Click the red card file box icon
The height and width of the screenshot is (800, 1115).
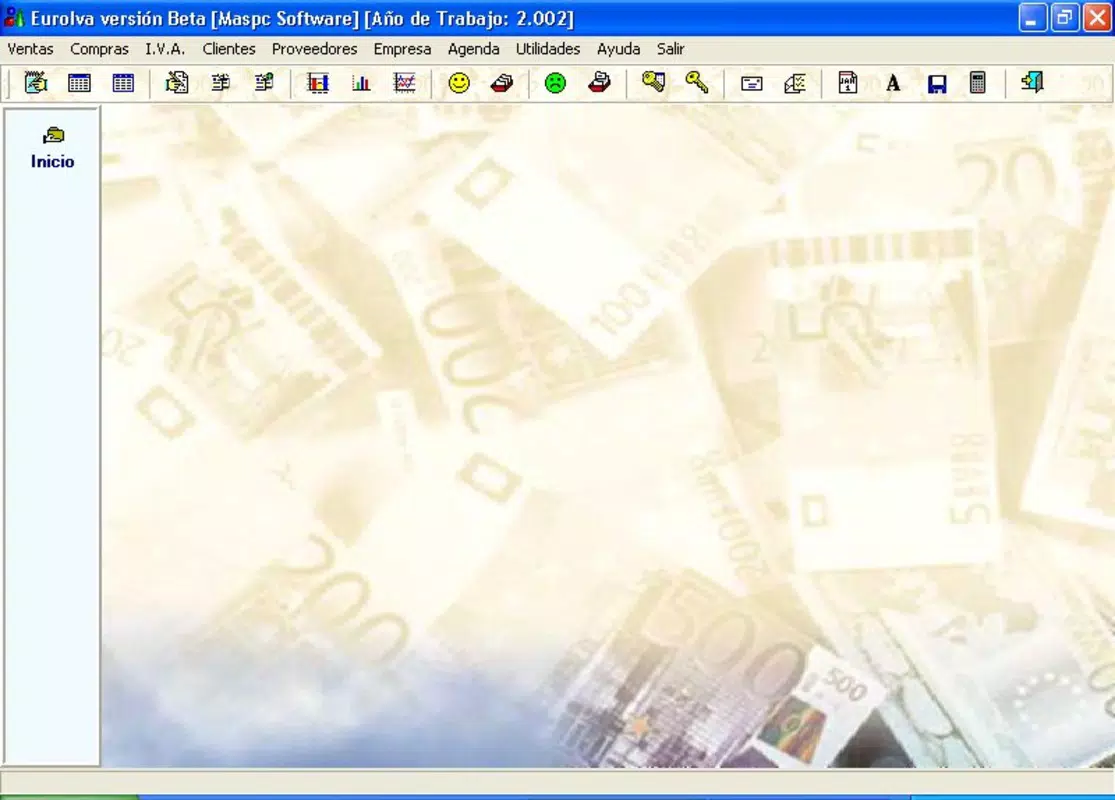[x=502, y=82]
